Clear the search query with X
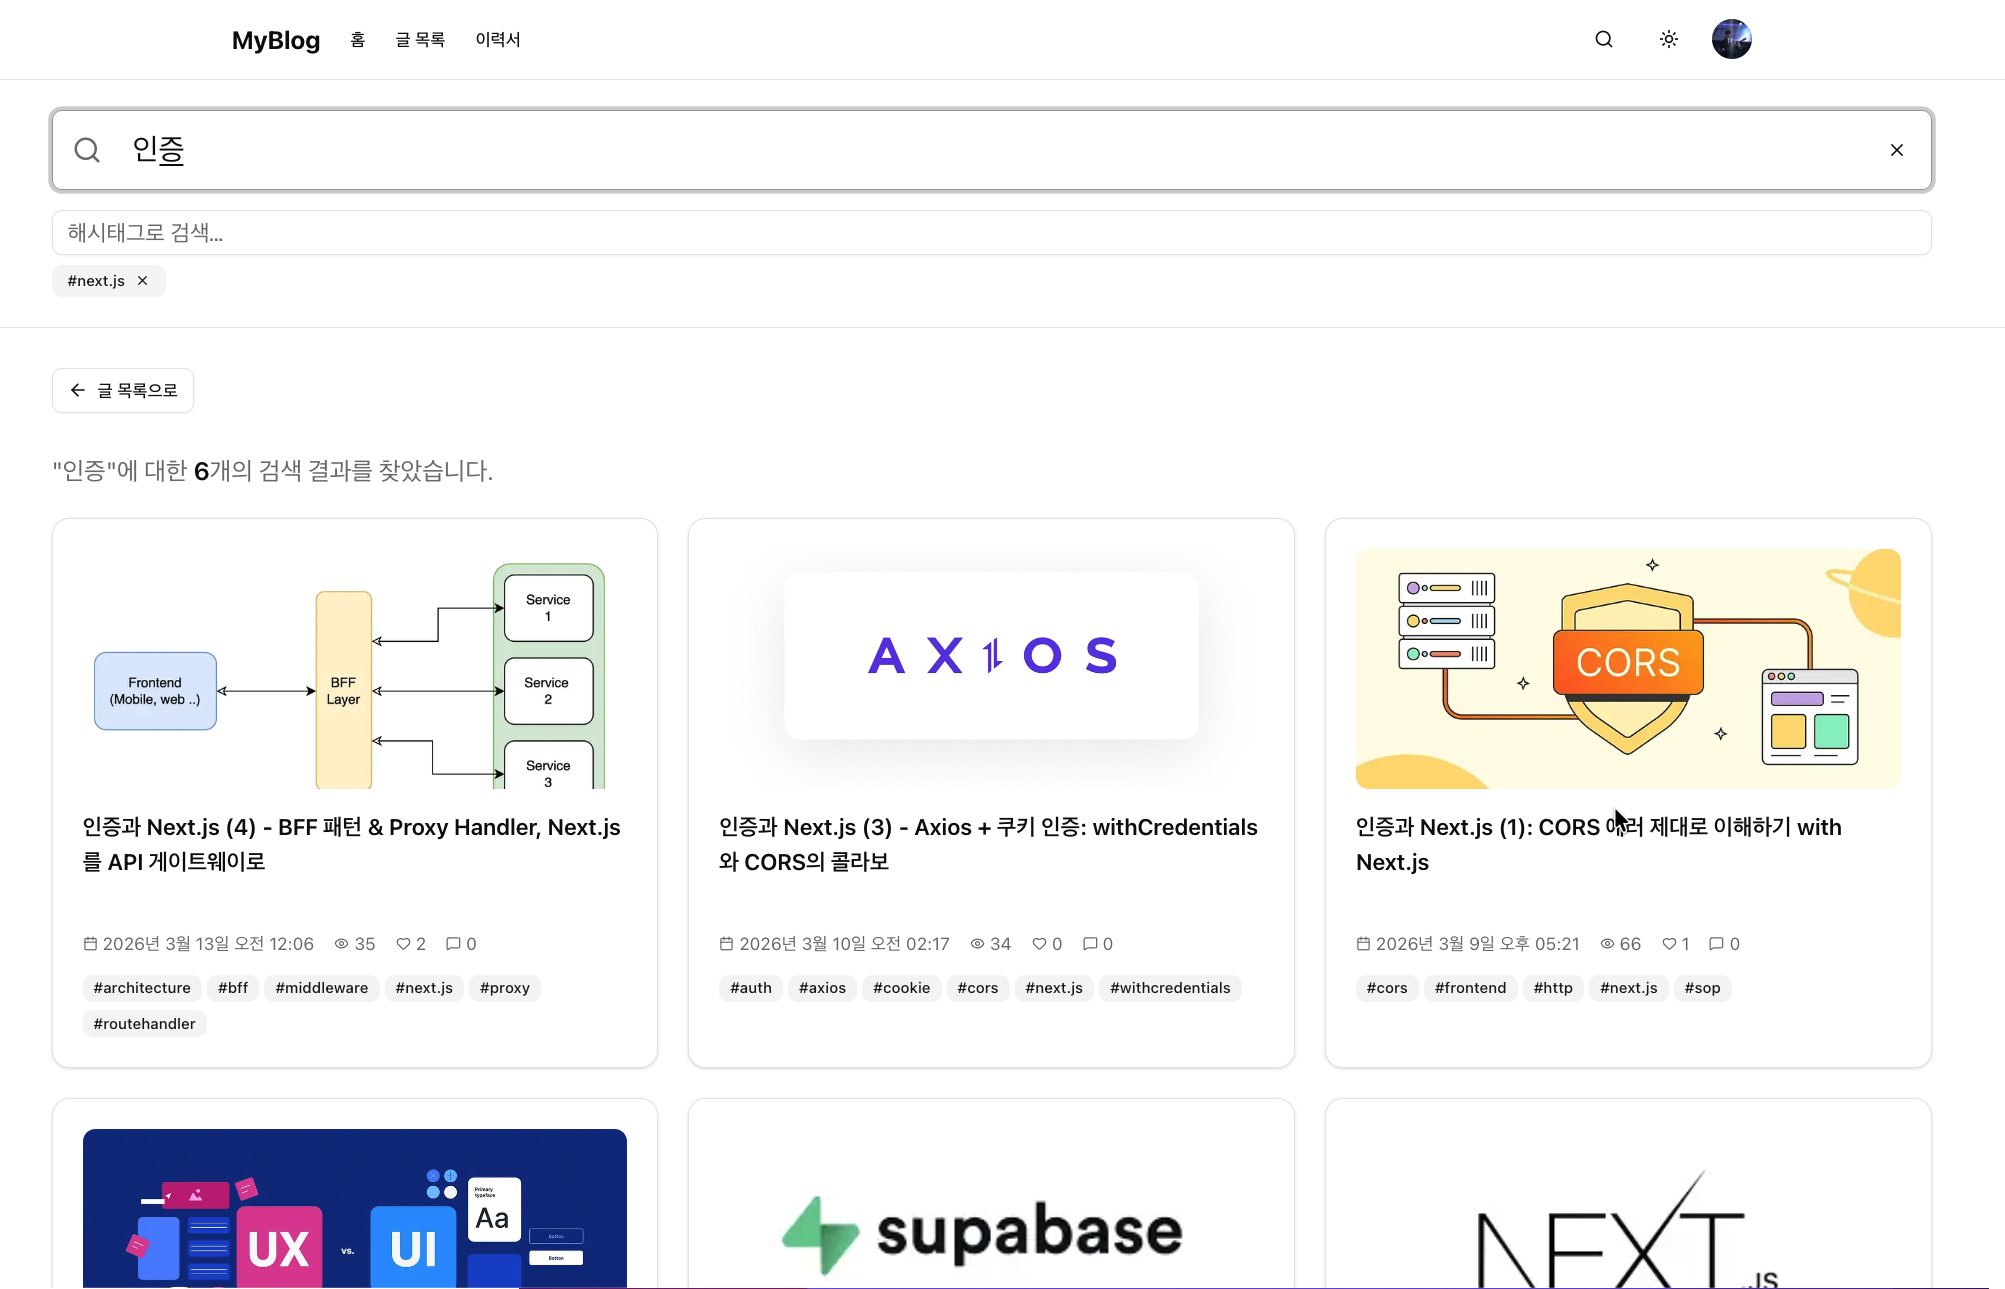 [1896, 150]
